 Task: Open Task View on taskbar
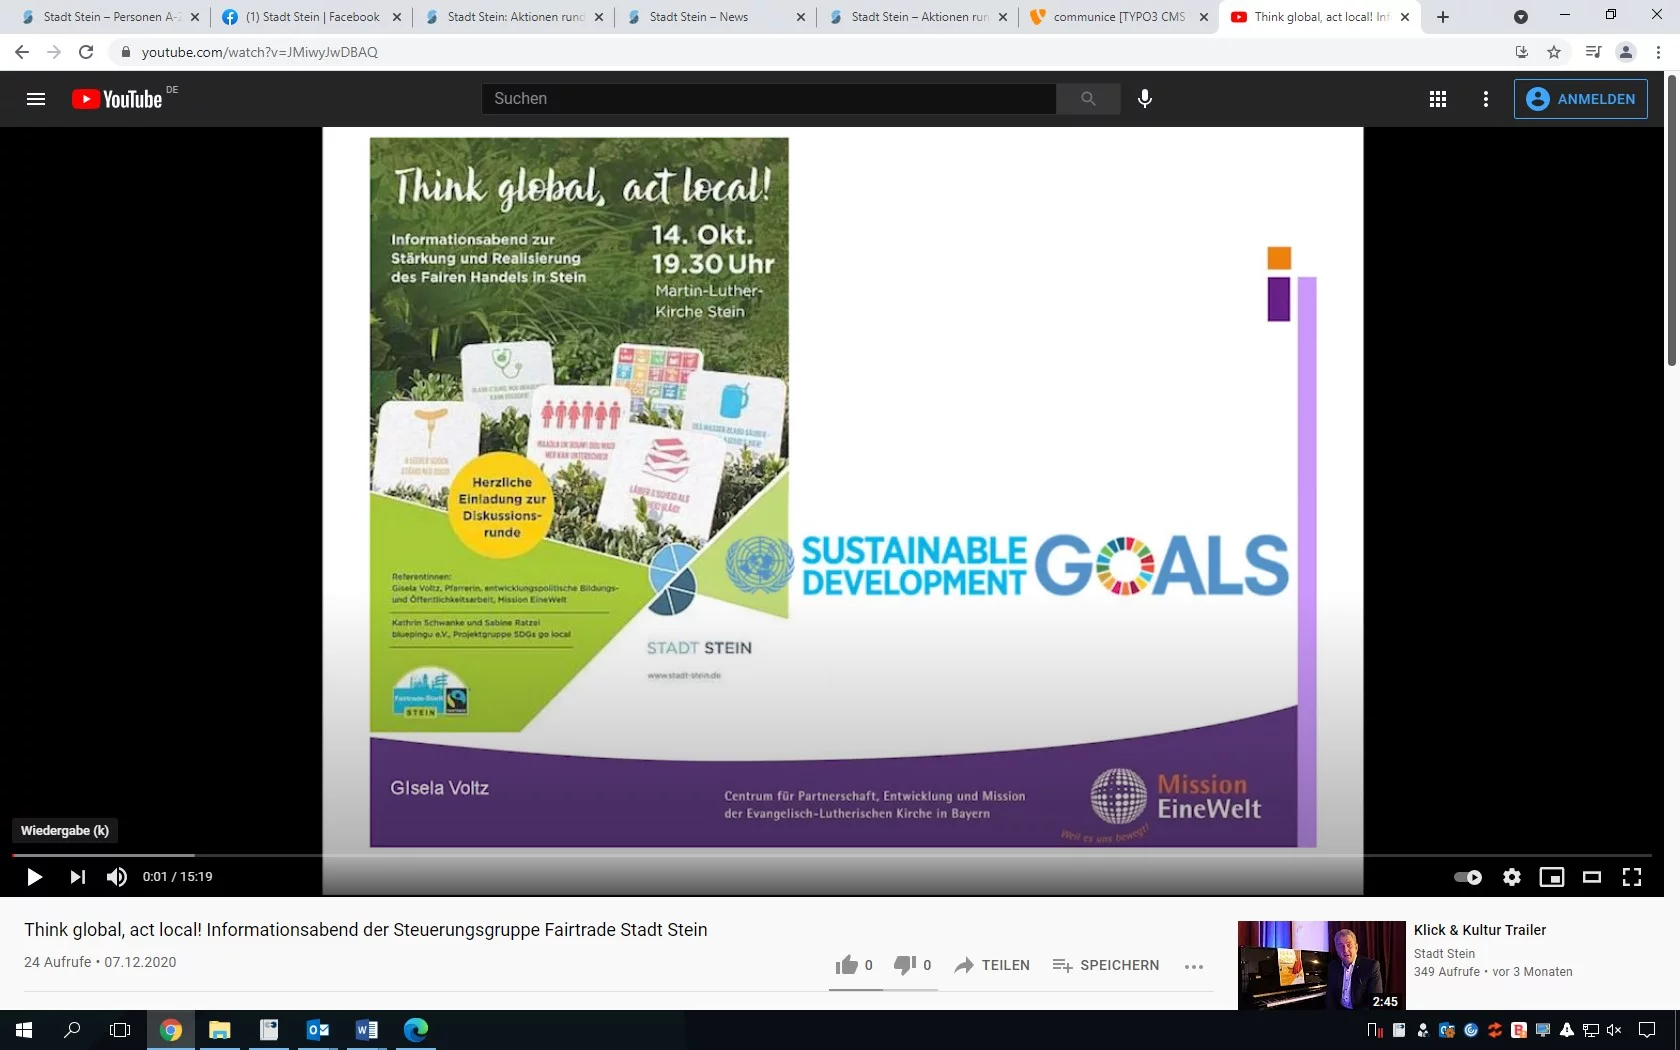pyautogui.click(x=120, y=1030)
